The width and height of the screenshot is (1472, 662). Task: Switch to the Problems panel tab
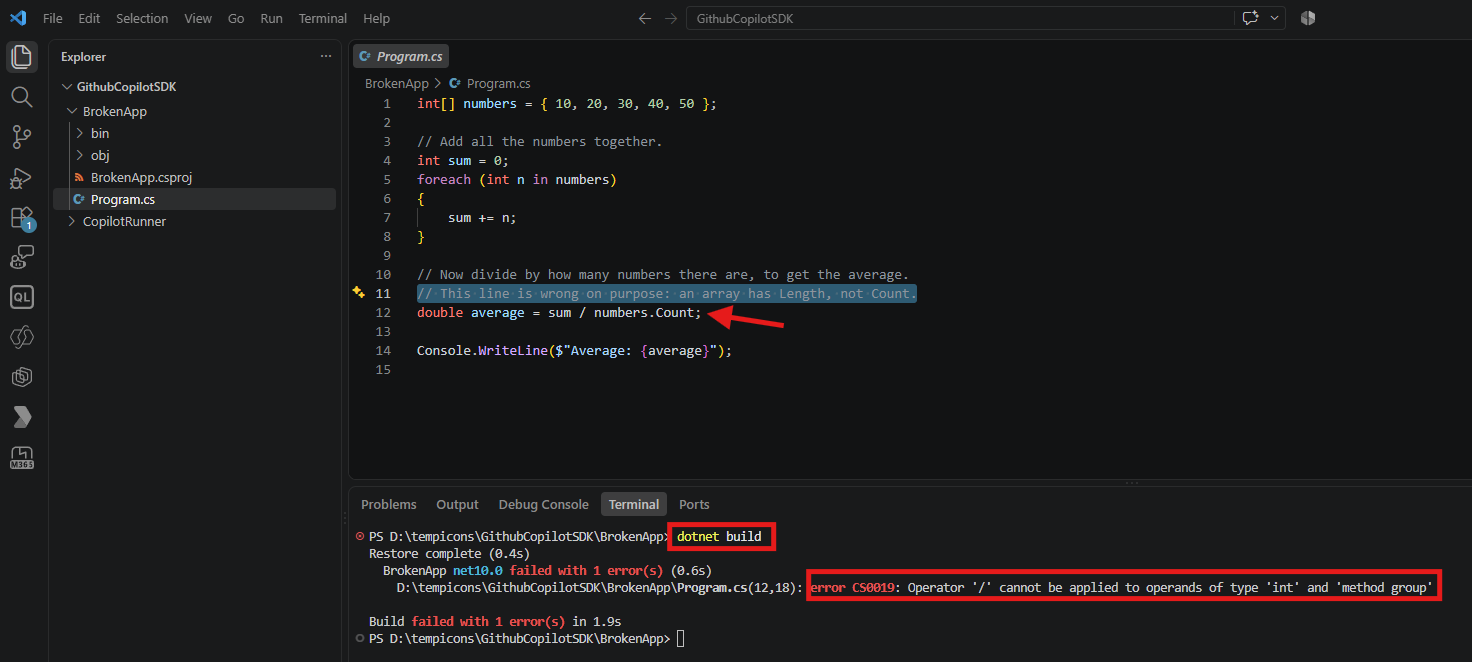pos(389,504)
